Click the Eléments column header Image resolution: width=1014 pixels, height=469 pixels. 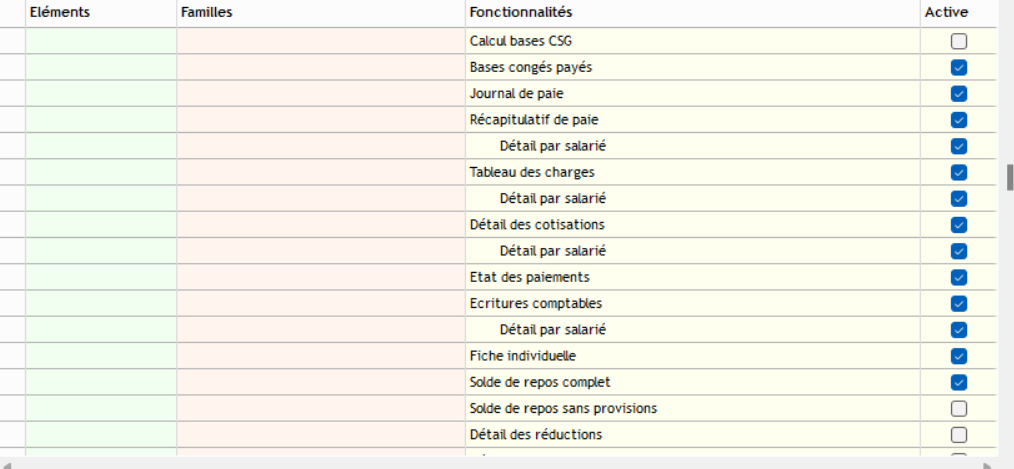pyautogui.click(x=60, y=13)
